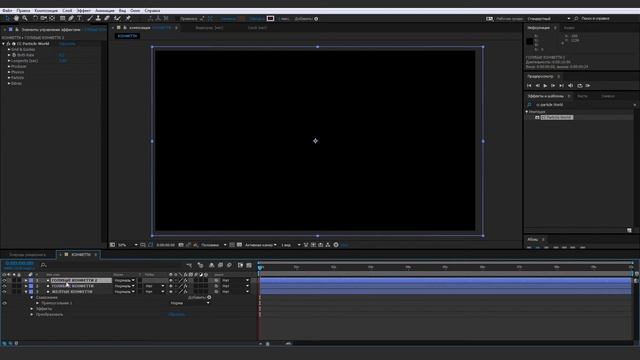Open Композиция menu

point(46,11)
